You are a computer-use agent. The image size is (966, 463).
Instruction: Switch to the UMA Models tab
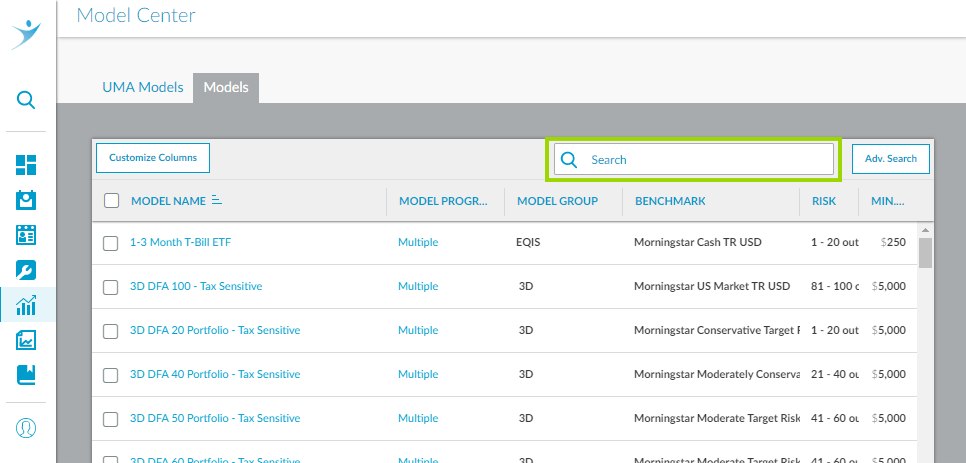143,88
